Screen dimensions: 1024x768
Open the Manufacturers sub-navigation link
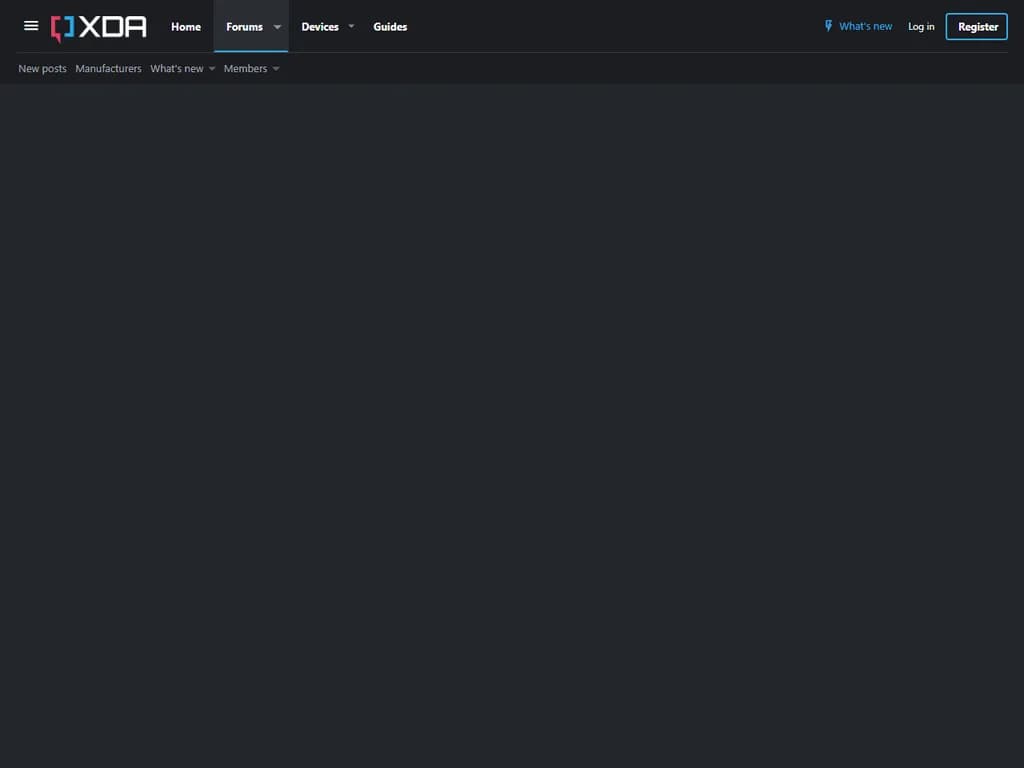click(108, 69)
